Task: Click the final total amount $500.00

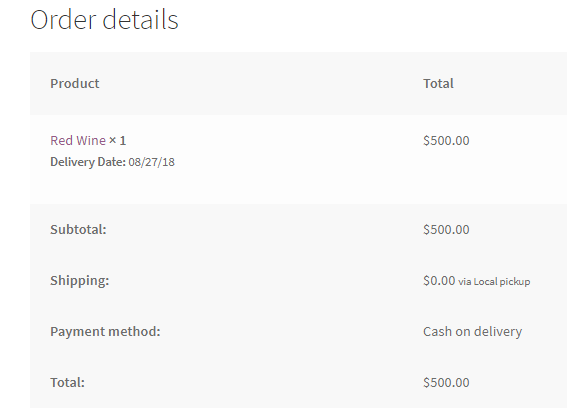Action: point(446,382)
